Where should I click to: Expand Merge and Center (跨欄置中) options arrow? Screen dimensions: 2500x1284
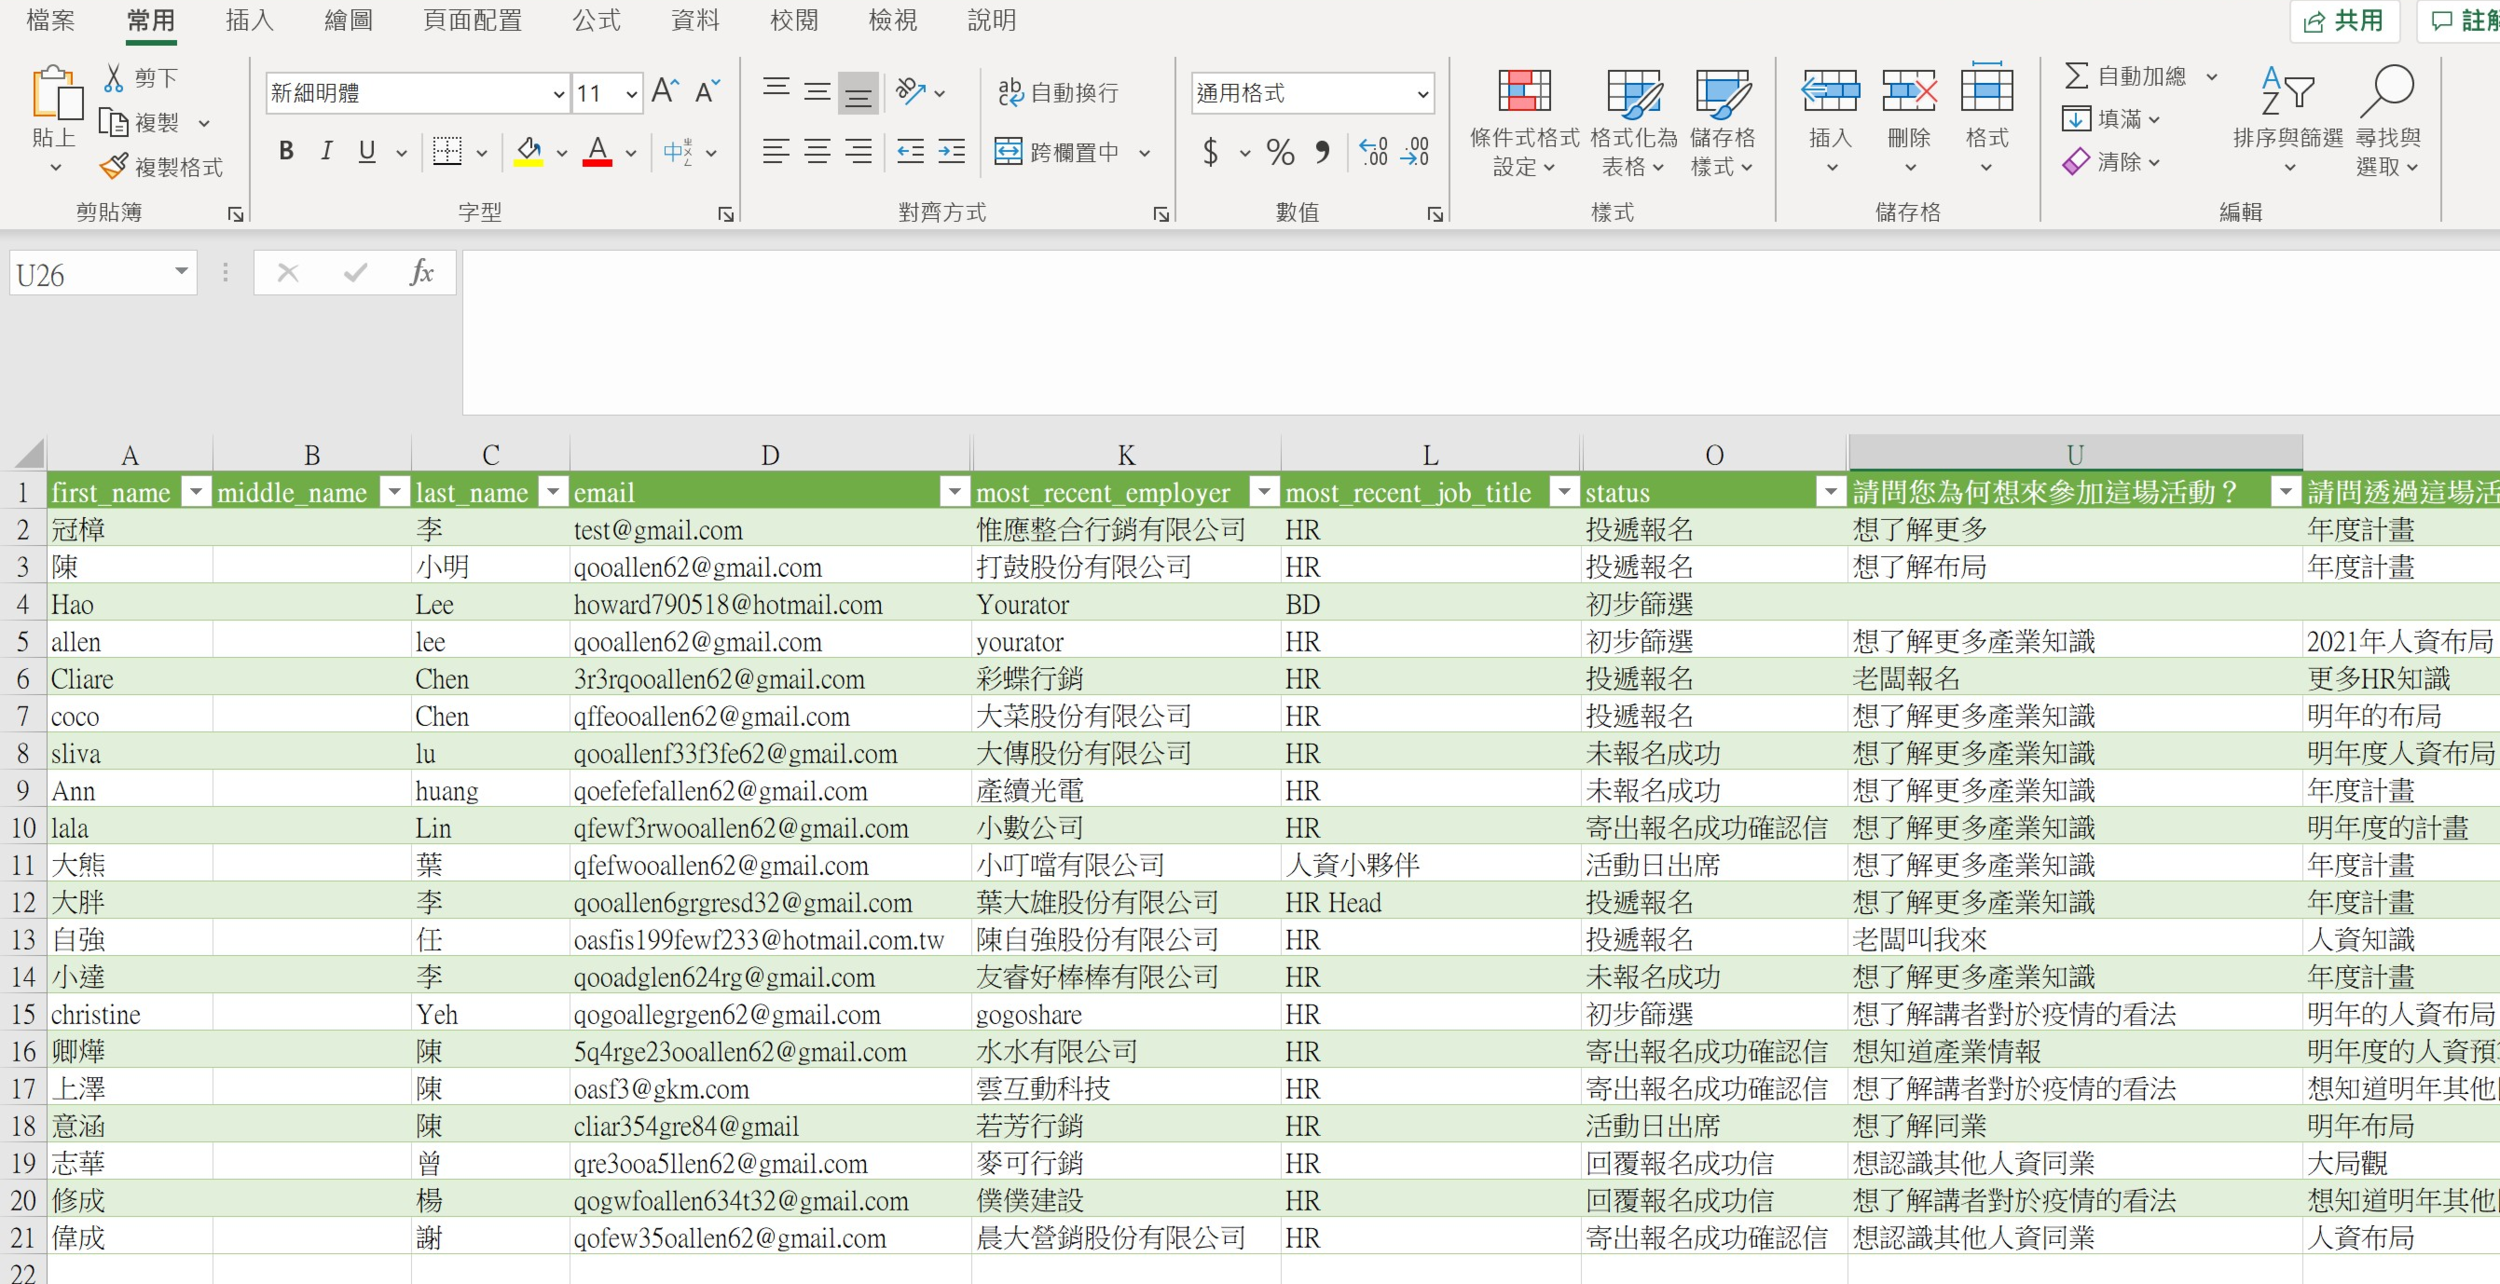tap(1145, 153)
